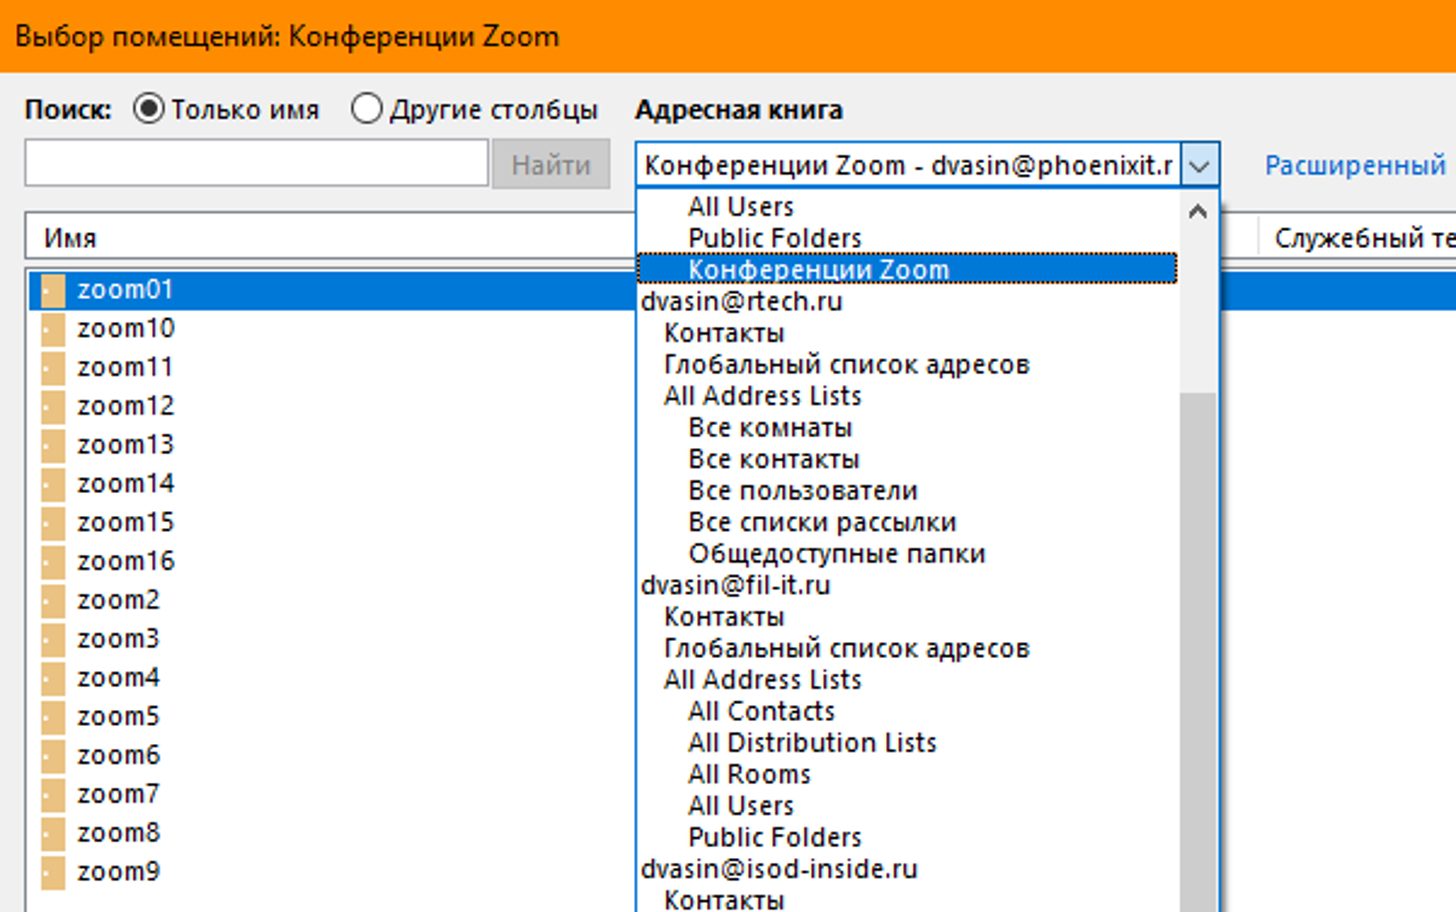Click the room icon next to zoom12
The image size is (1456, 912).
tap(53, 407)
